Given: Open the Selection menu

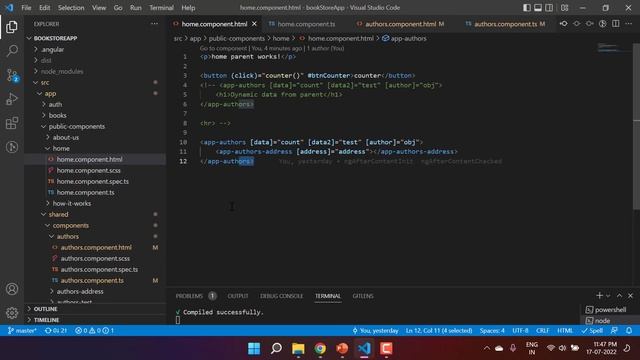Looking at the screenshot, I should [71, 8].
